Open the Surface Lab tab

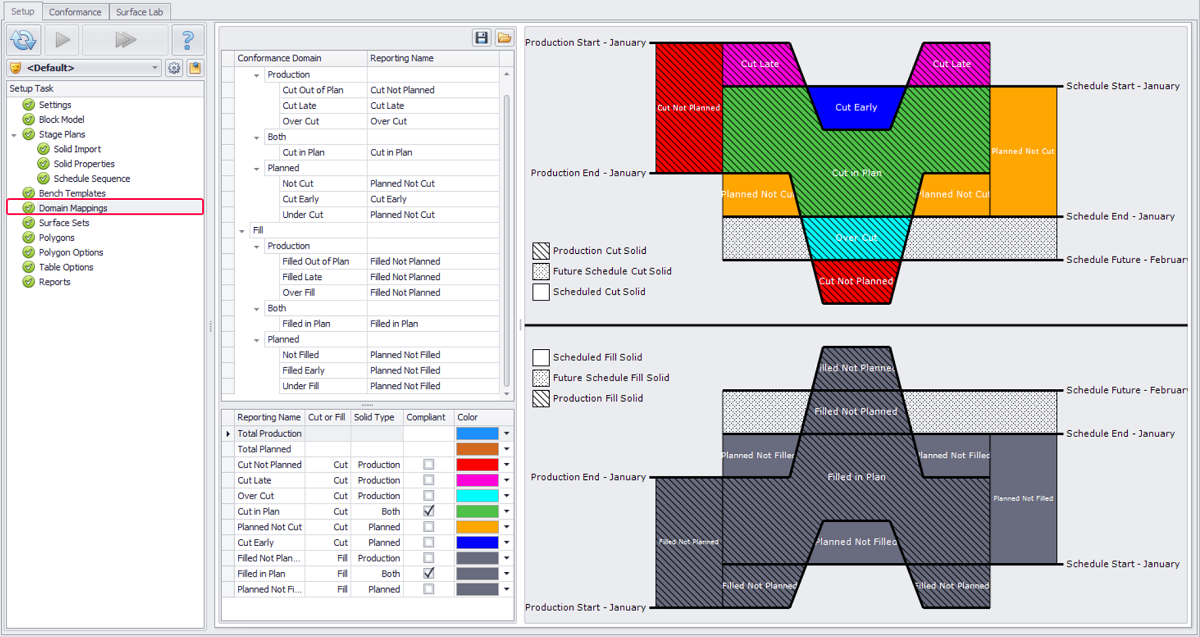point(141,12)
